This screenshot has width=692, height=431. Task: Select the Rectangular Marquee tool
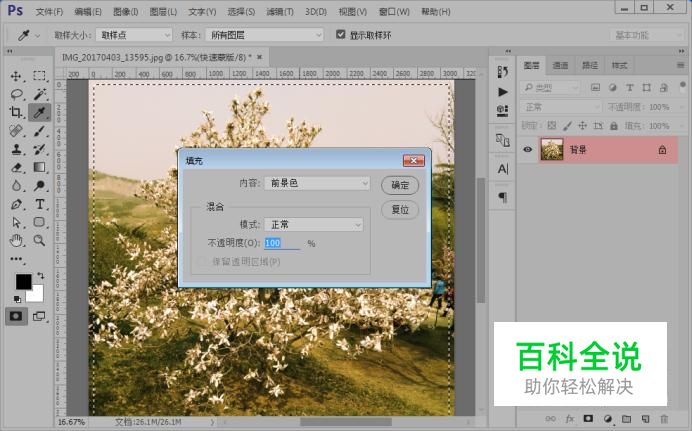point(39,76)
